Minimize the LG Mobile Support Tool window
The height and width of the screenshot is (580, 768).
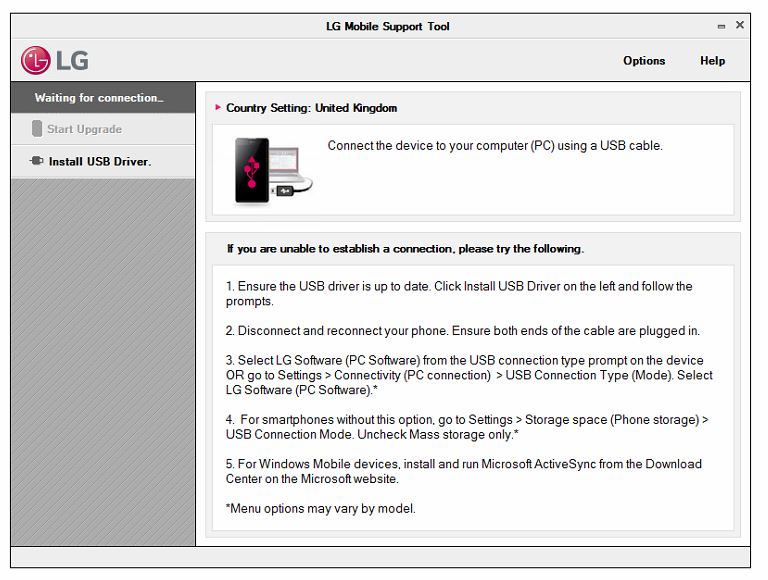pyautogui.click(x=721, y=27)
